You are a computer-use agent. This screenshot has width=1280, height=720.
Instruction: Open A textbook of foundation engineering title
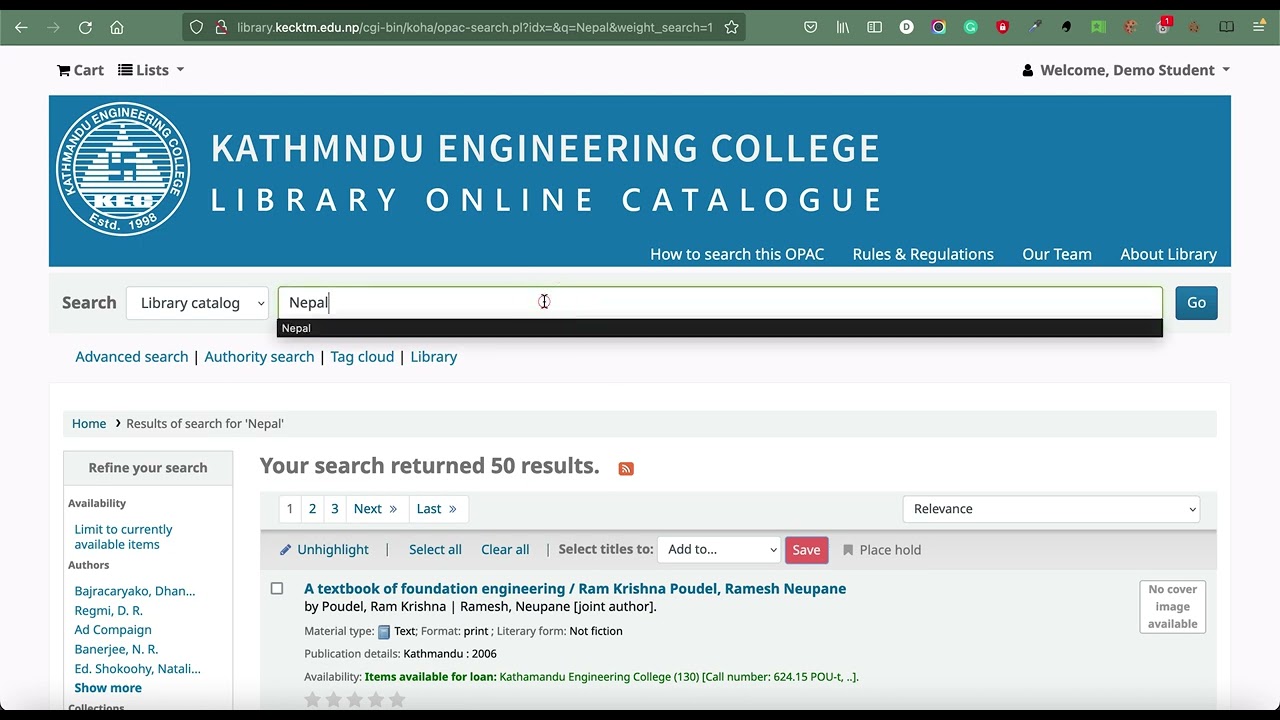pyautogui.click(x=575, y=589)
